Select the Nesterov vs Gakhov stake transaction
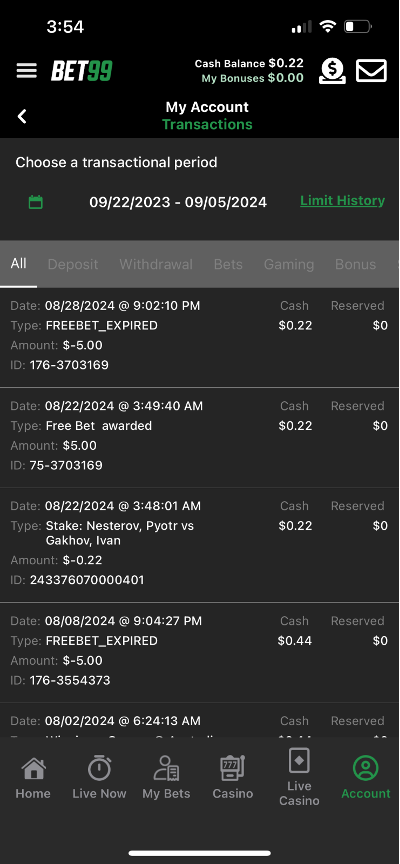Screen dimensions: 400x864 point(200,545)
